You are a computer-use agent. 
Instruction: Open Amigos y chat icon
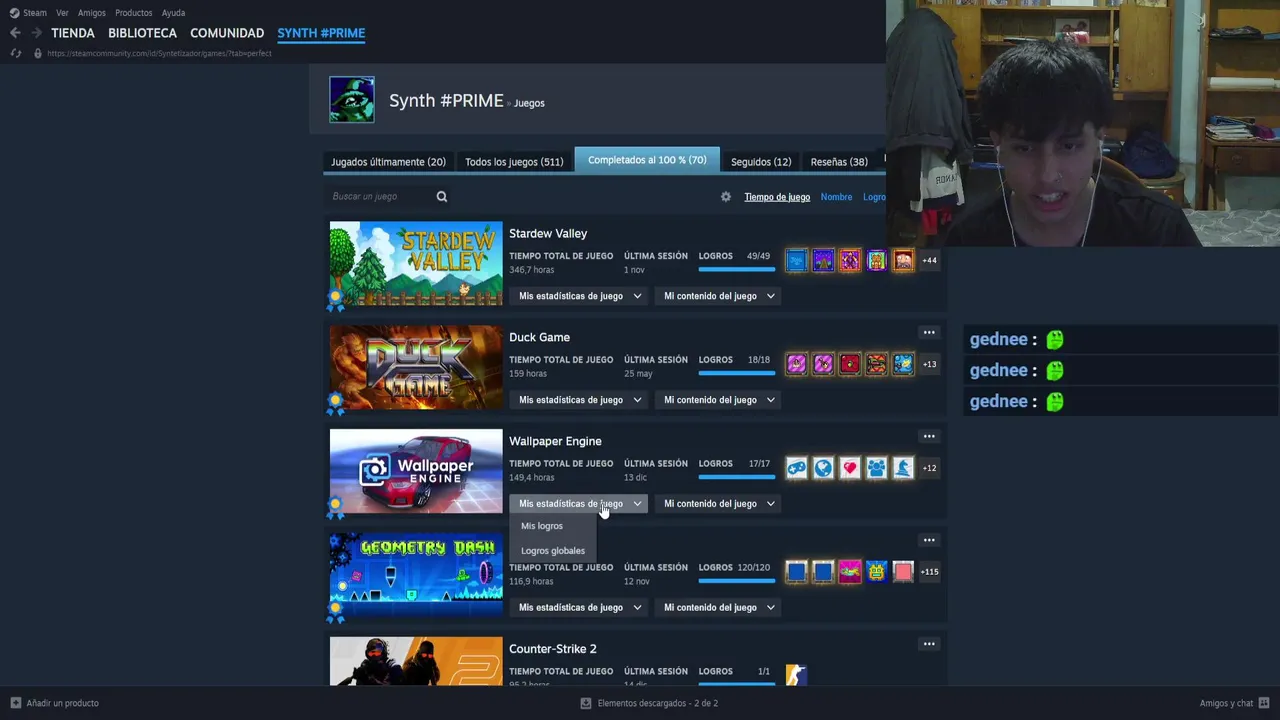pyautogui.click(x=1264, y=703)
